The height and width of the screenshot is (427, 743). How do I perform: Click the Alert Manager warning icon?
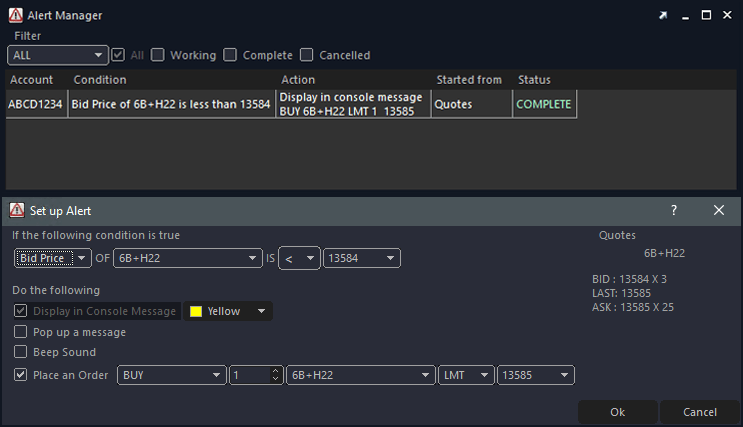tap(16, 16)
